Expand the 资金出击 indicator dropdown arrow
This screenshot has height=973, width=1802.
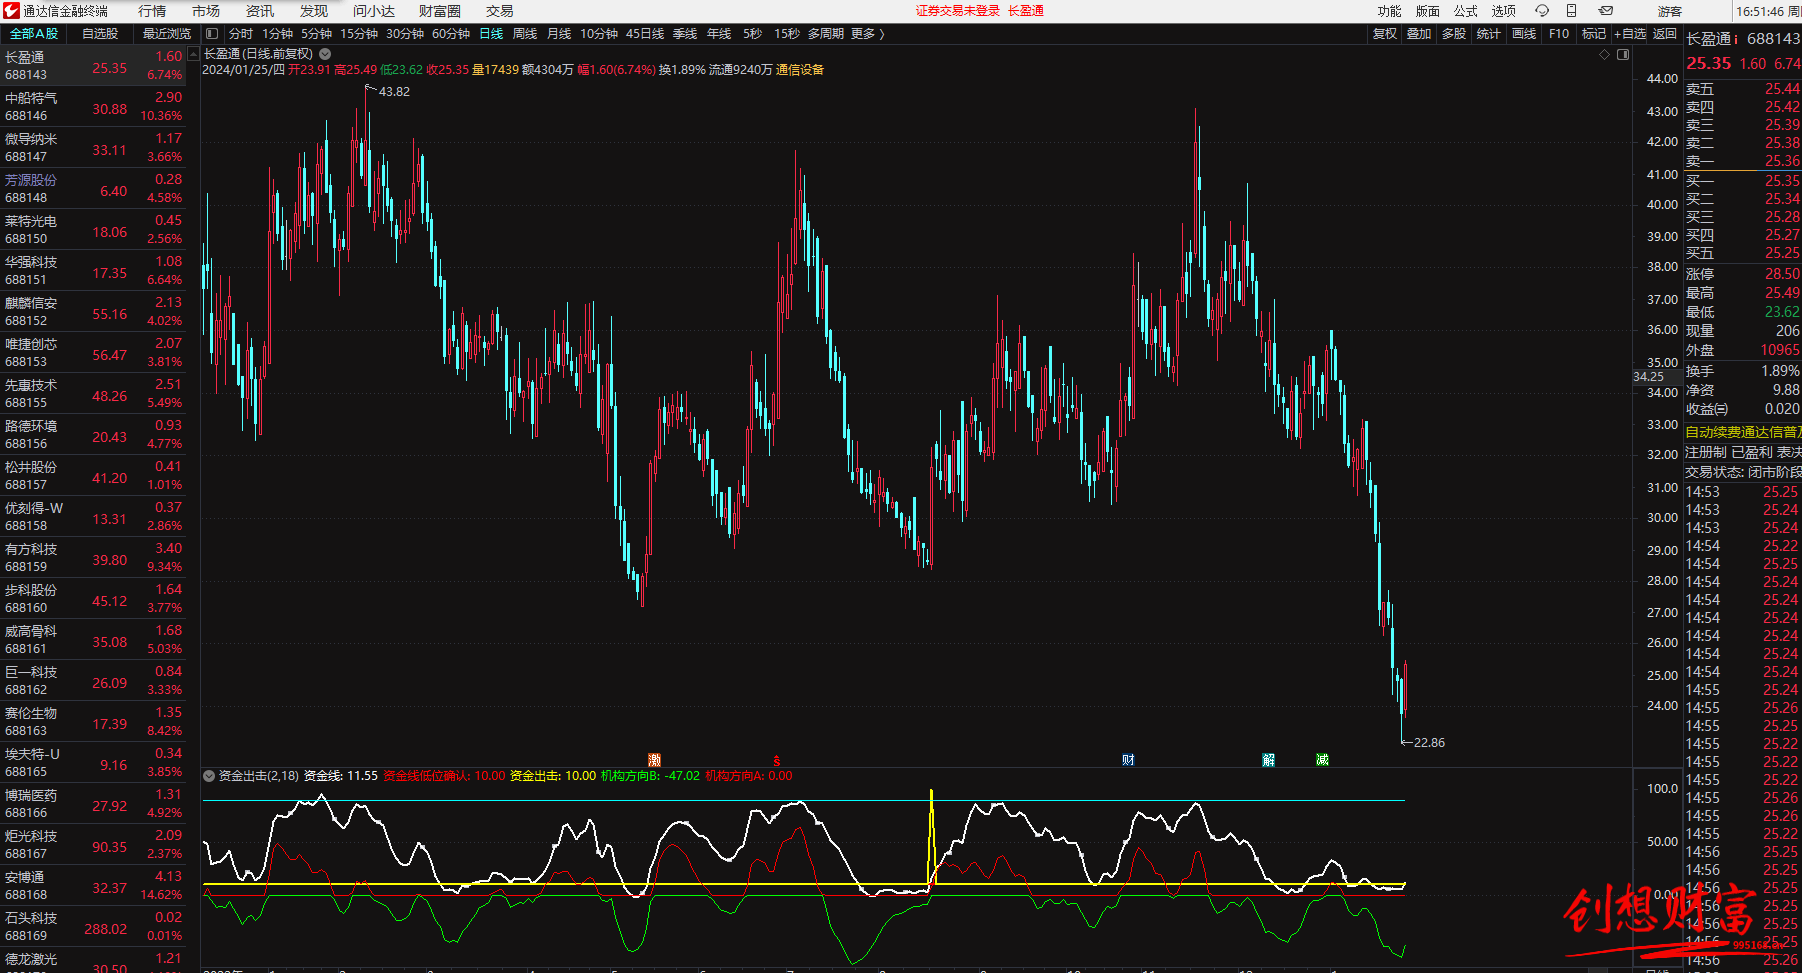209,776
